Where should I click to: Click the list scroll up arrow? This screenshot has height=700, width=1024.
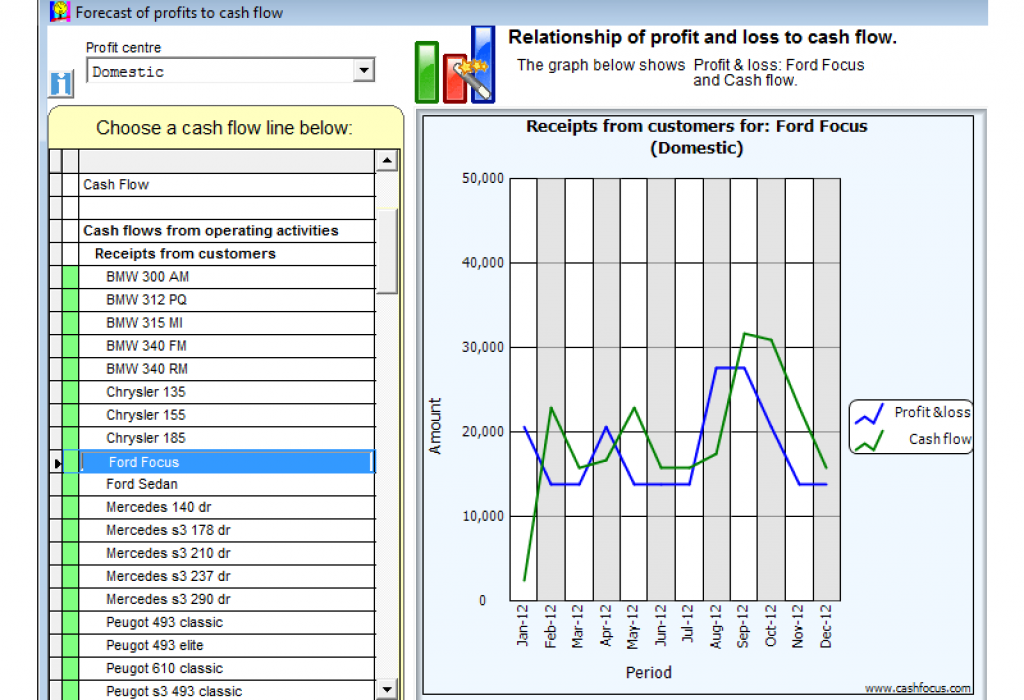(x=387, y=160)
